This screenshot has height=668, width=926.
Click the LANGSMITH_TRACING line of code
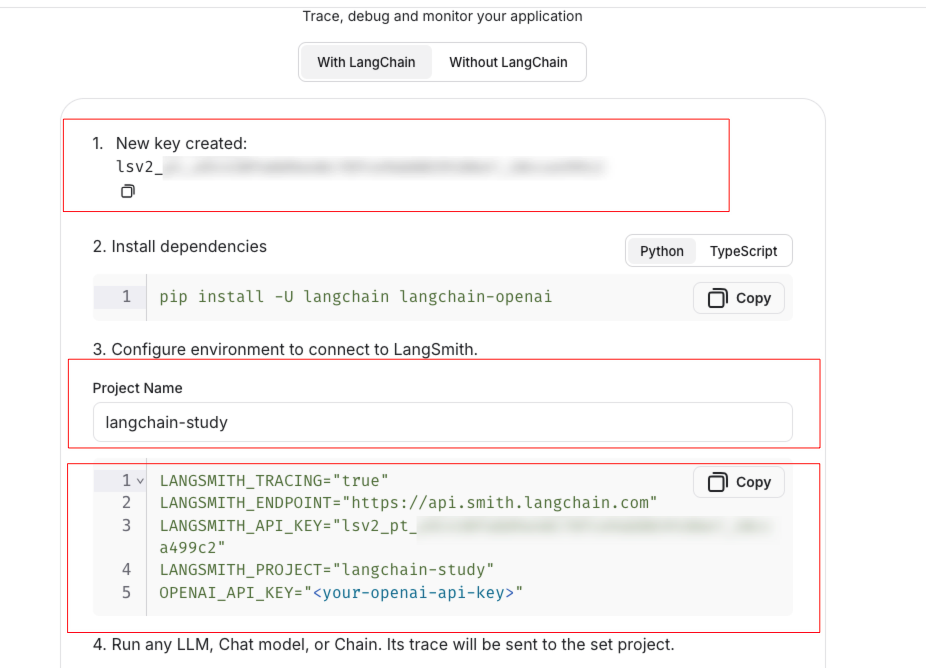point(273,481)
